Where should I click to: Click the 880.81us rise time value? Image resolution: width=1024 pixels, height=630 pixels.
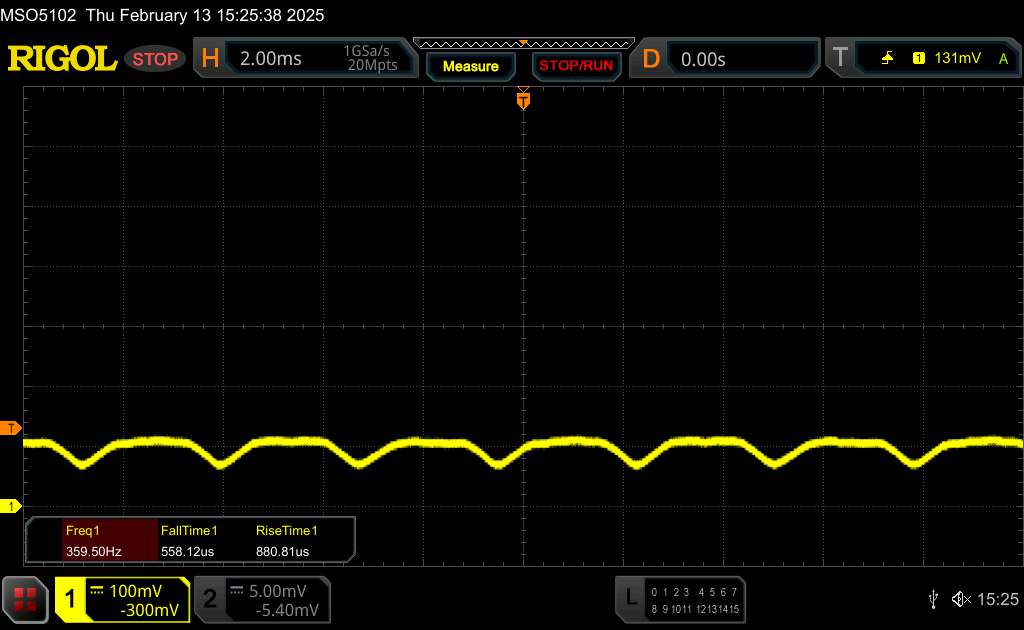[283, 552]
